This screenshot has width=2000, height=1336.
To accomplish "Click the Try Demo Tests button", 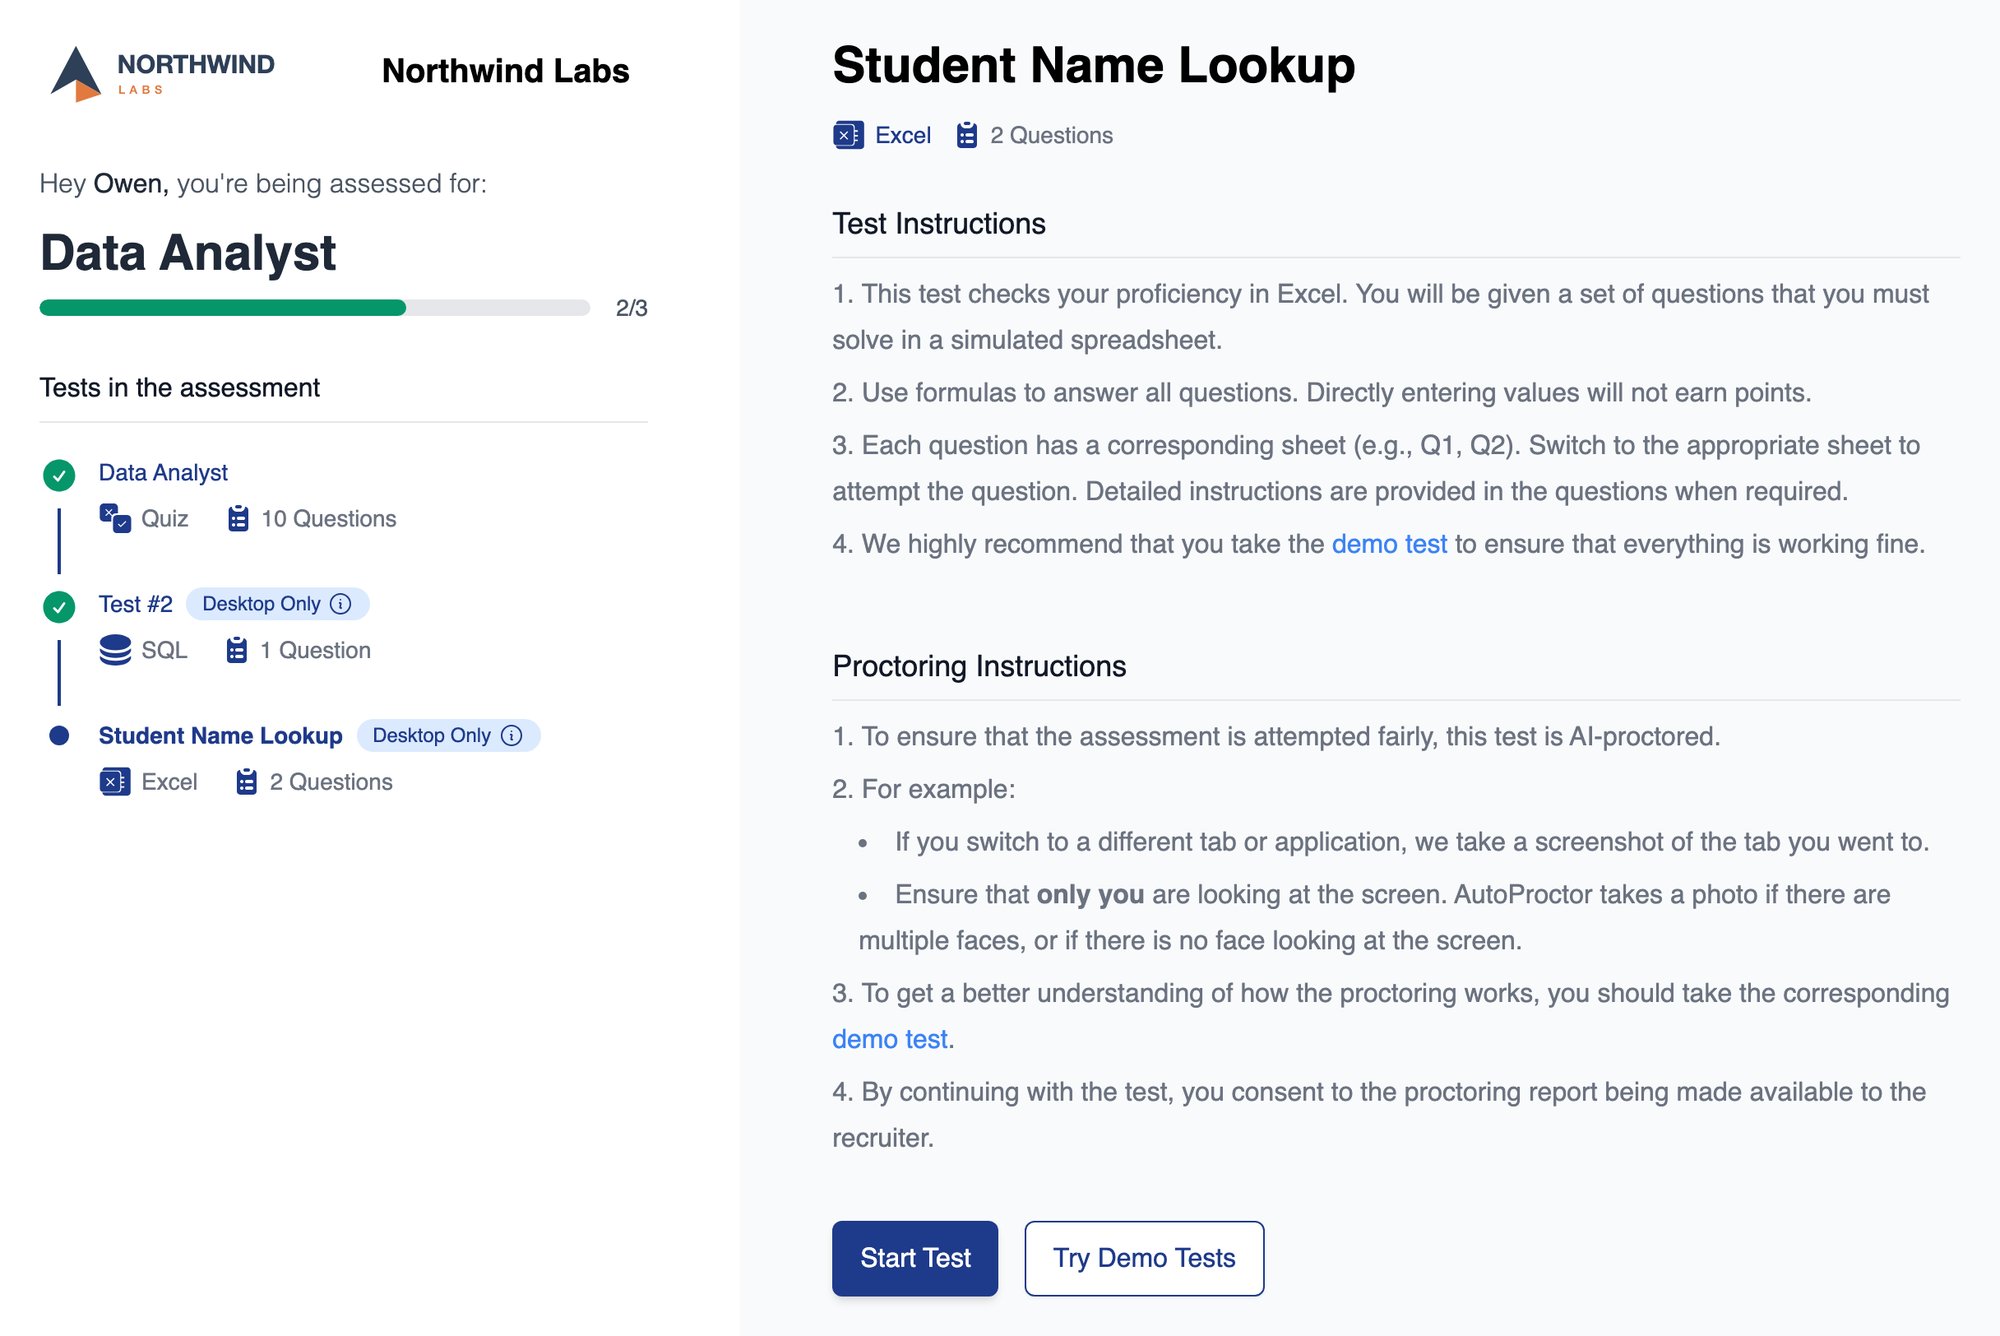I will (x=1144, y=1258).
